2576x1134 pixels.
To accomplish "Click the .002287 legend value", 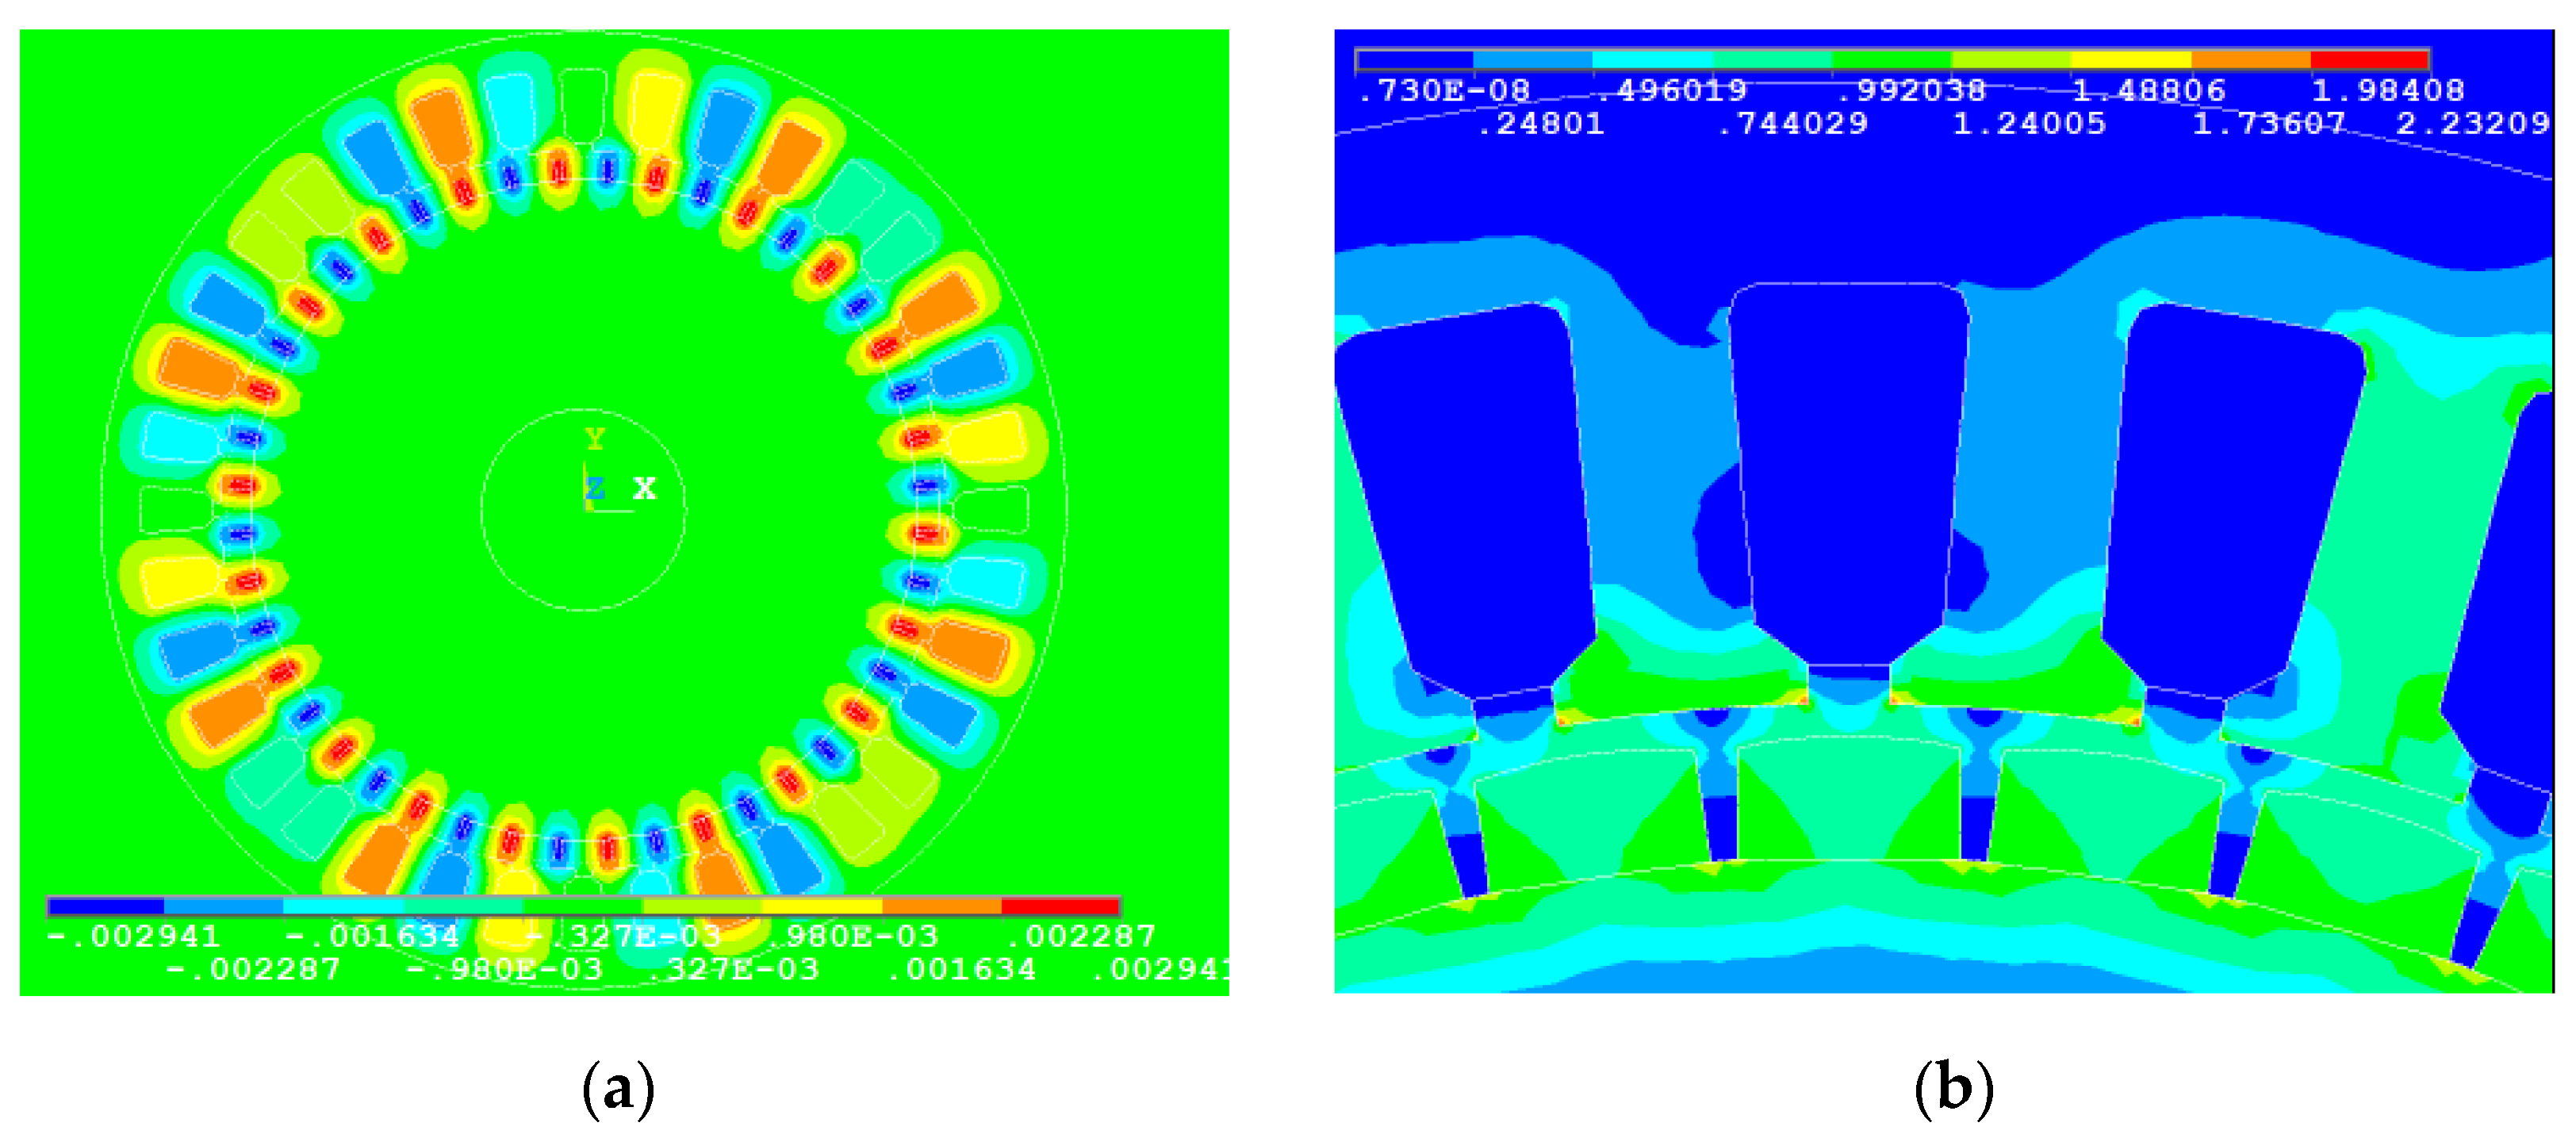I will 1081,937.
